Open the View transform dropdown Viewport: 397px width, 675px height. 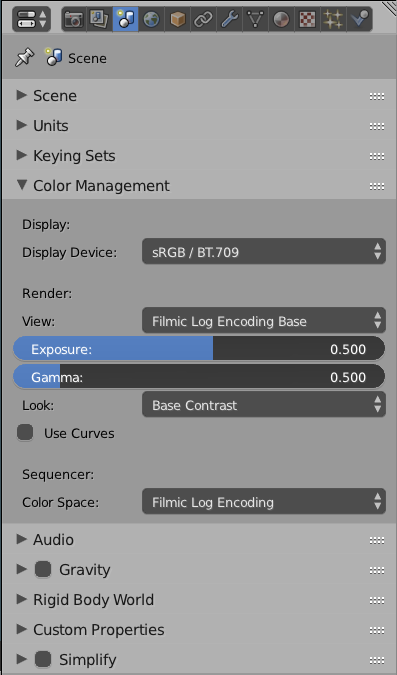point(264,320)
